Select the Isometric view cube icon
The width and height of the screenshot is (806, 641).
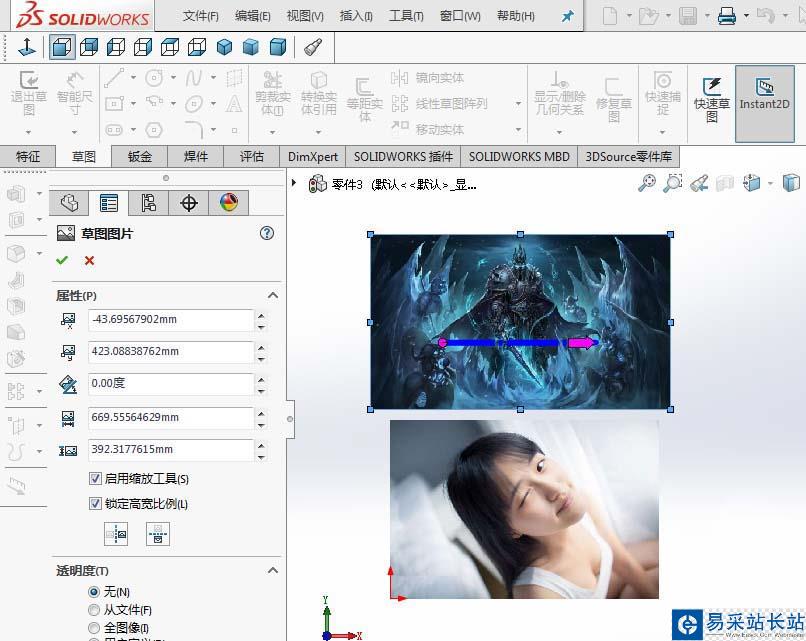(x=224, y=47)
